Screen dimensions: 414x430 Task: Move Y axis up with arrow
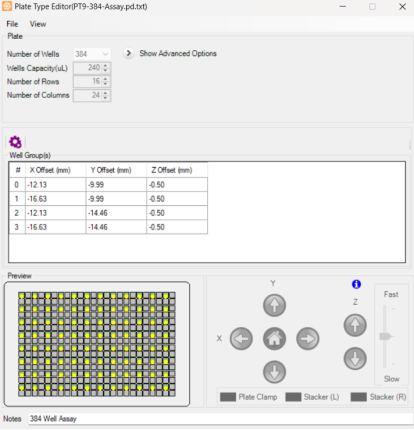click(x=274, y=305)
